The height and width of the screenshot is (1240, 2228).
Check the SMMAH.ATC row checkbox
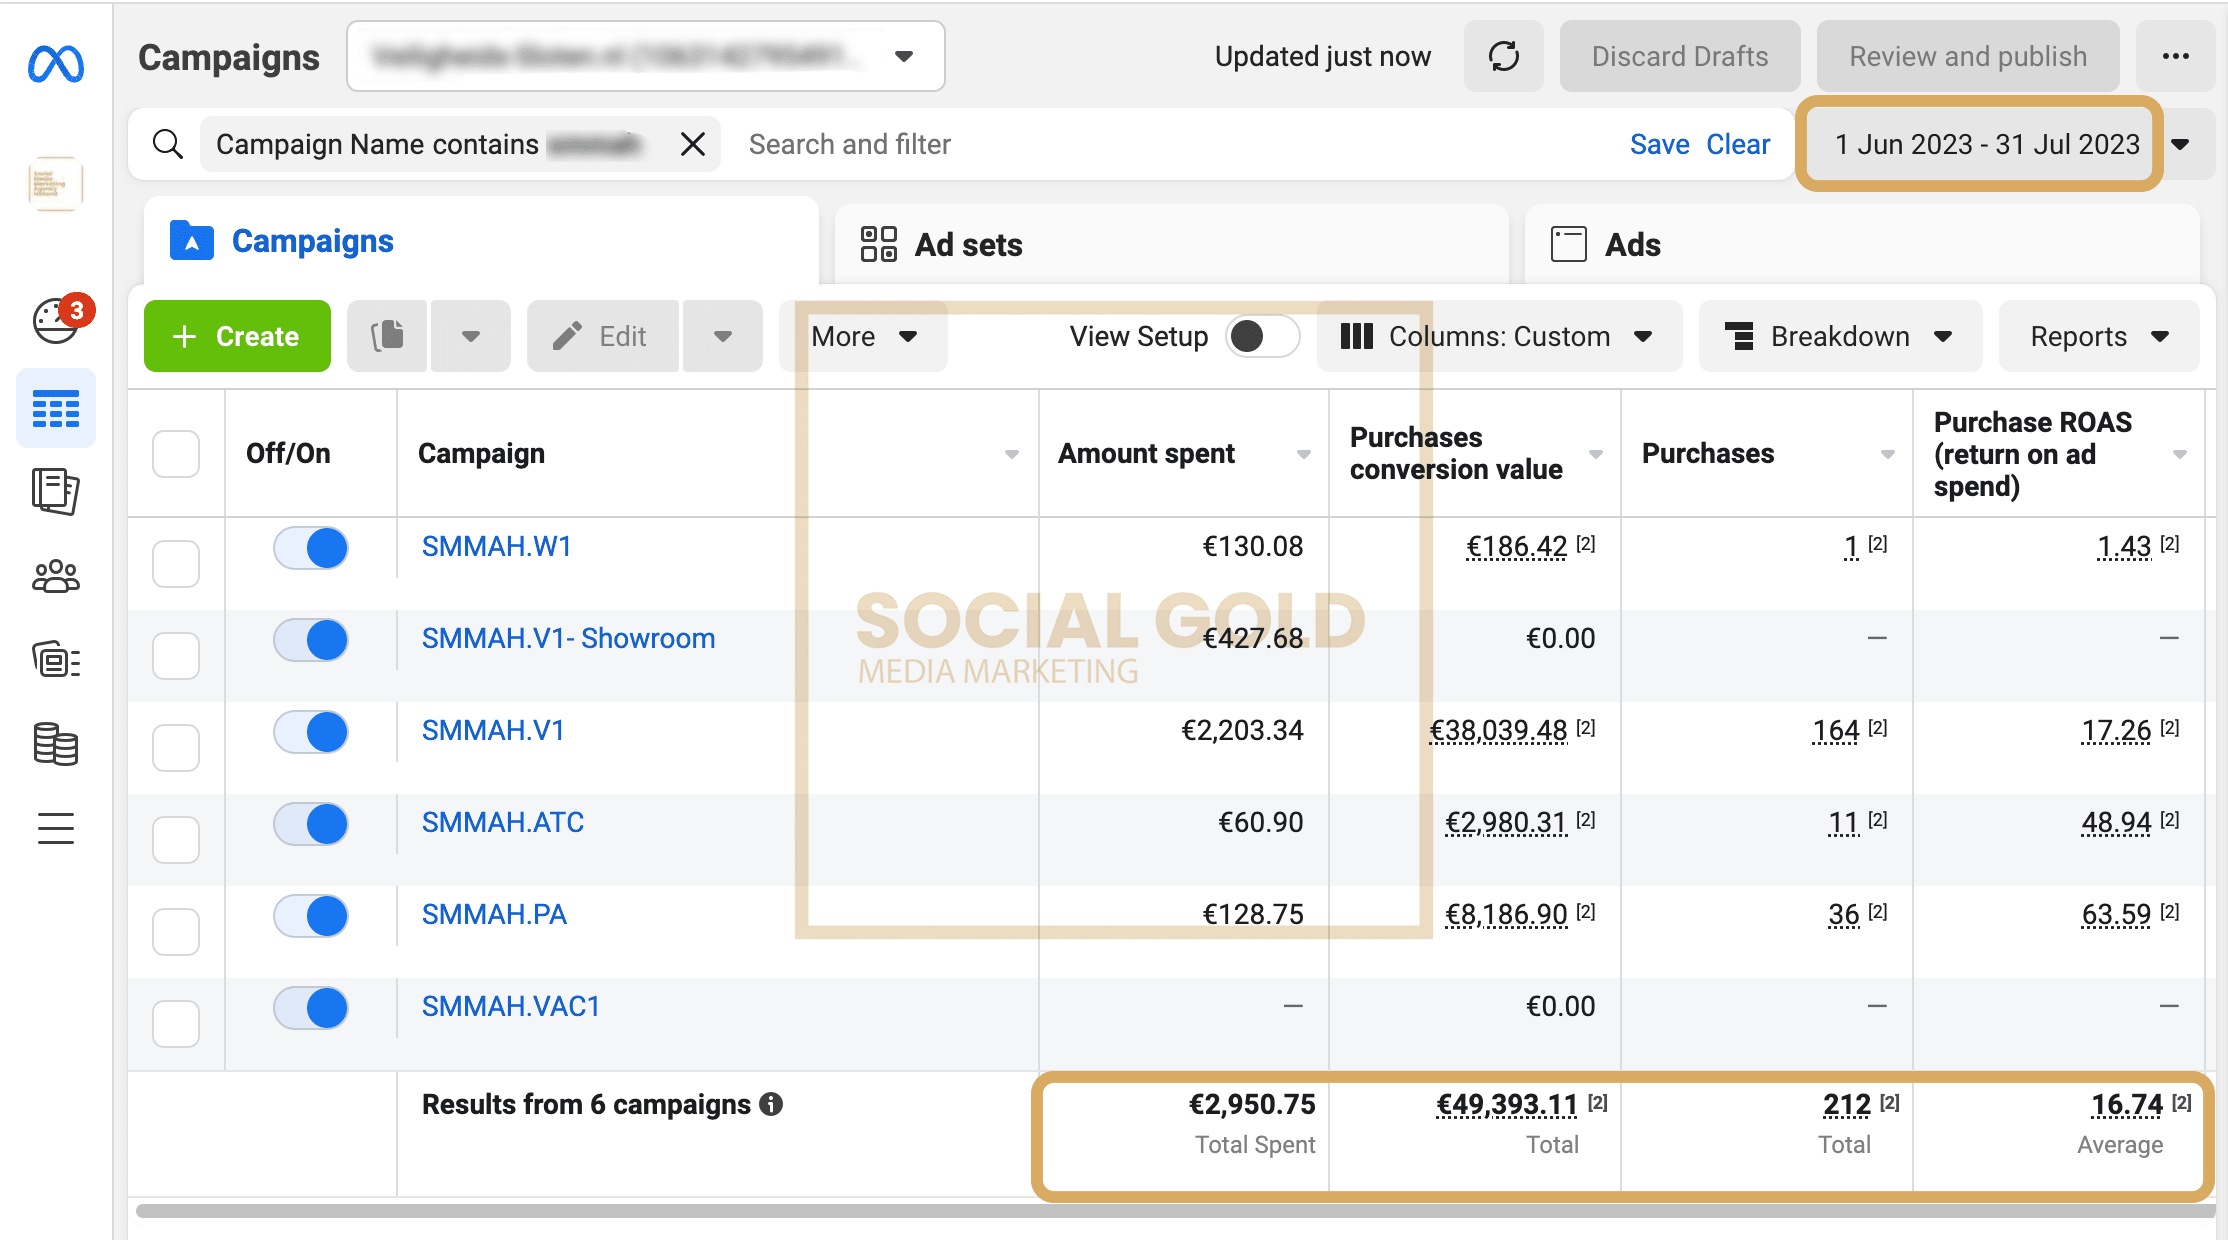(176, 839)
